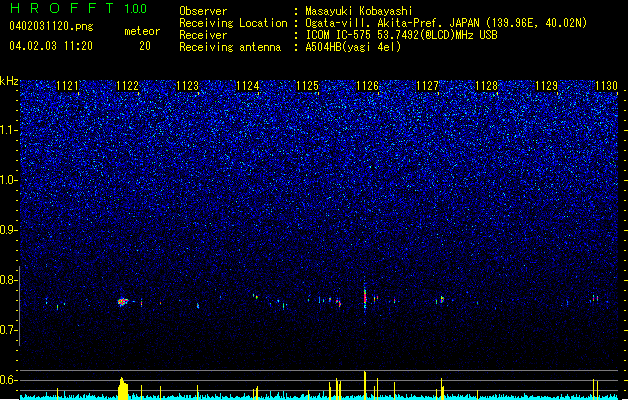629x400 pixels.
Task: Select observer name Masayuki Kobayashi
Action: [x=359, y=11]
